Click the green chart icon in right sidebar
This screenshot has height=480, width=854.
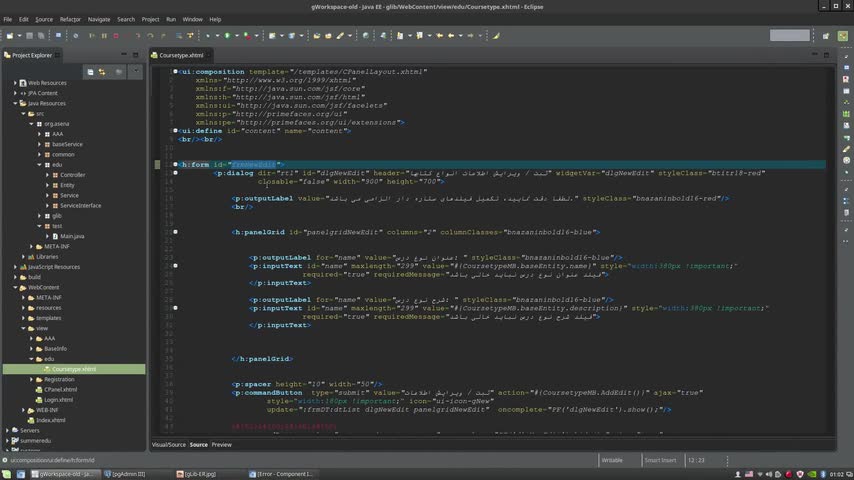click(x=846, y=114)
